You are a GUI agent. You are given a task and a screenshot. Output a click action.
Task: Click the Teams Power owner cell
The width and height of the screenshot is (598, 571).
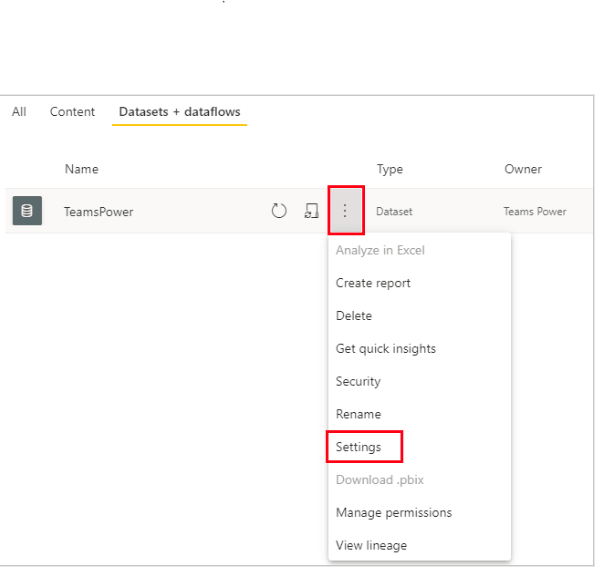(536, 212)
